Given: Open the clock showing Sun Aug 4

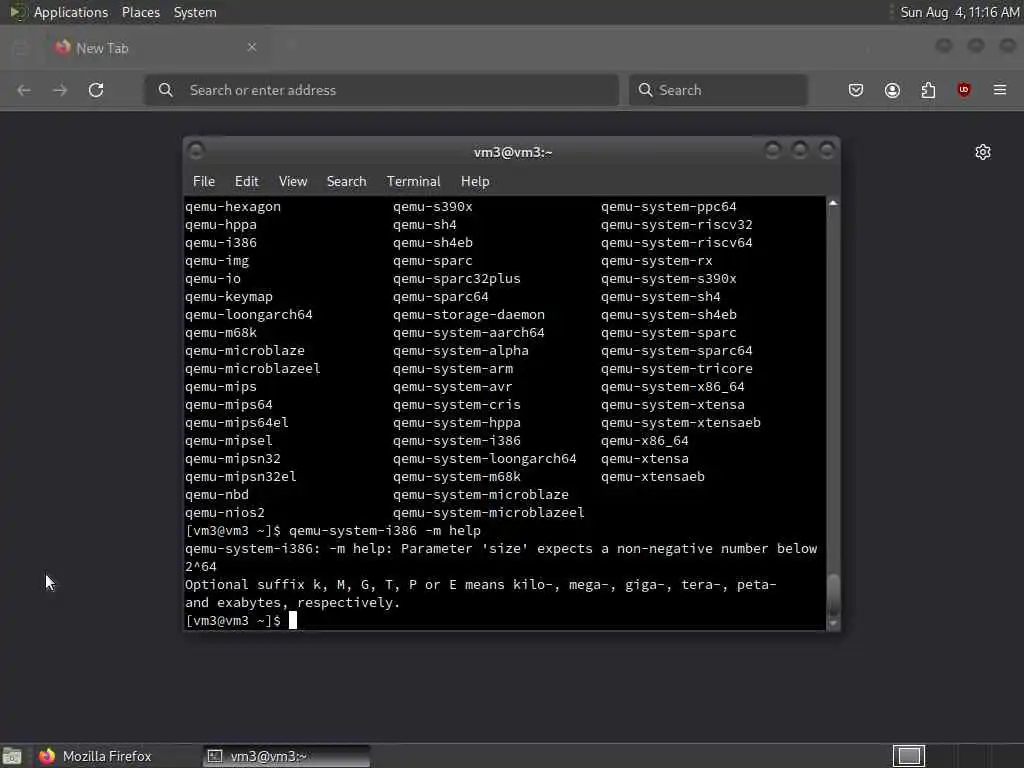Looking at the screenshot, I should [959, 12].
